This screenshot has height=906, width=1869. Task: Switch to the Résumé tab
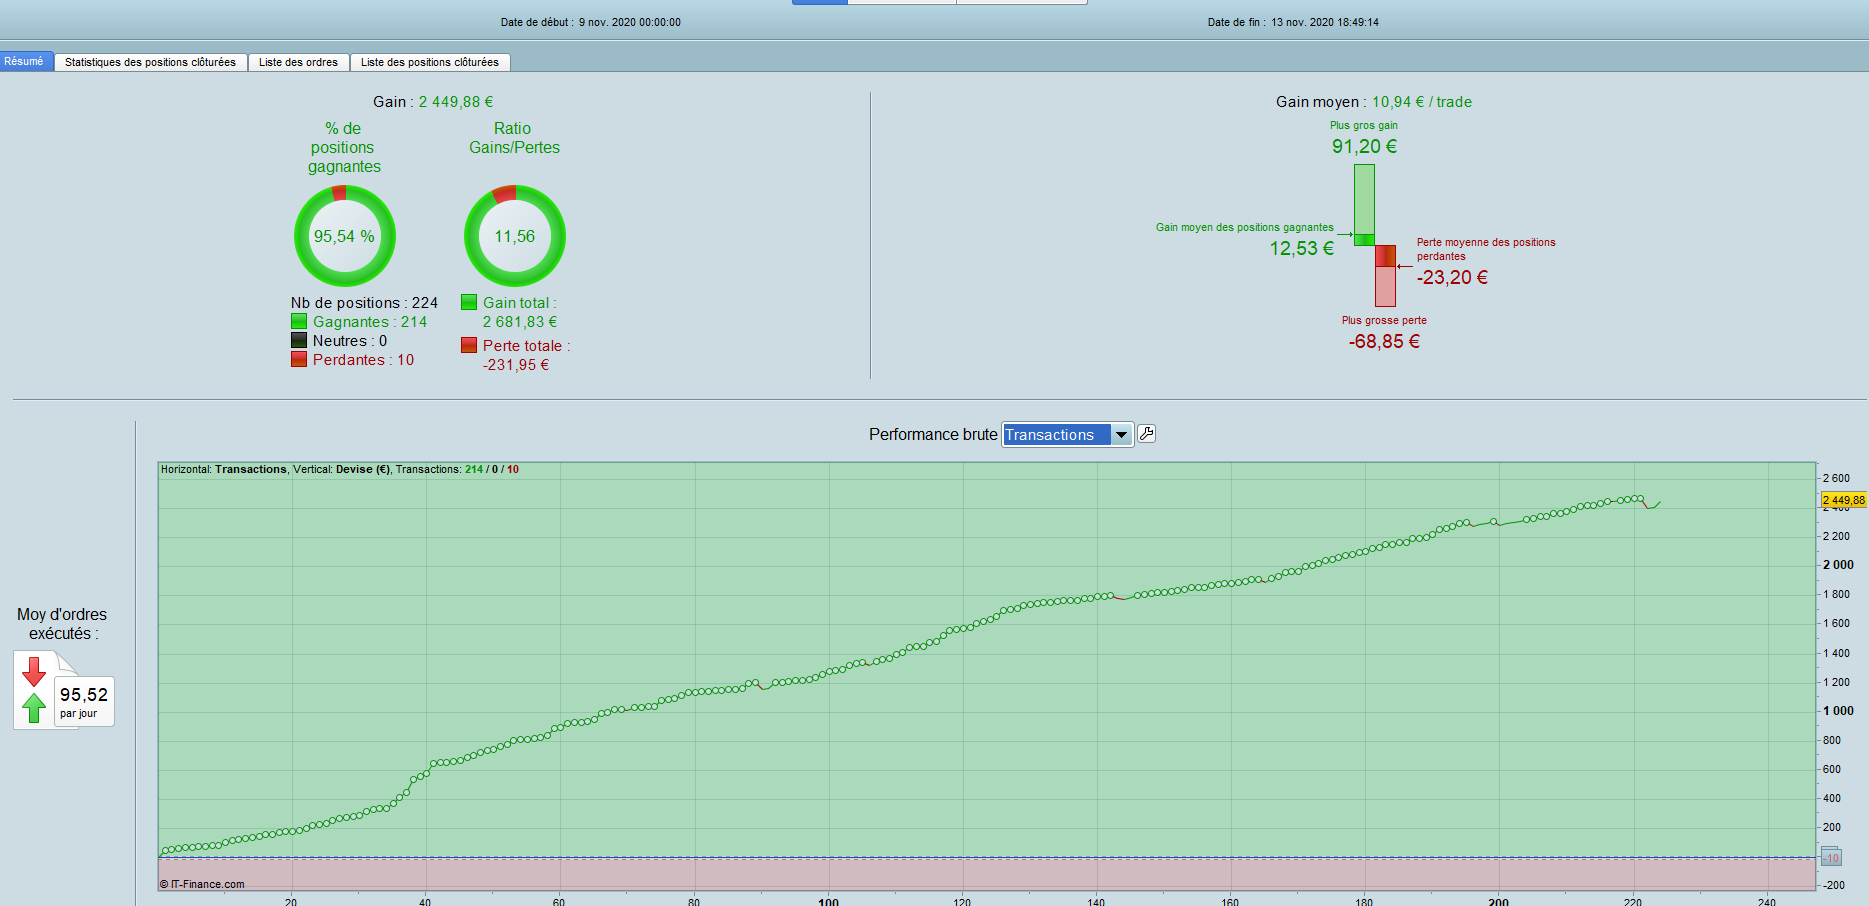click(25, 61)
